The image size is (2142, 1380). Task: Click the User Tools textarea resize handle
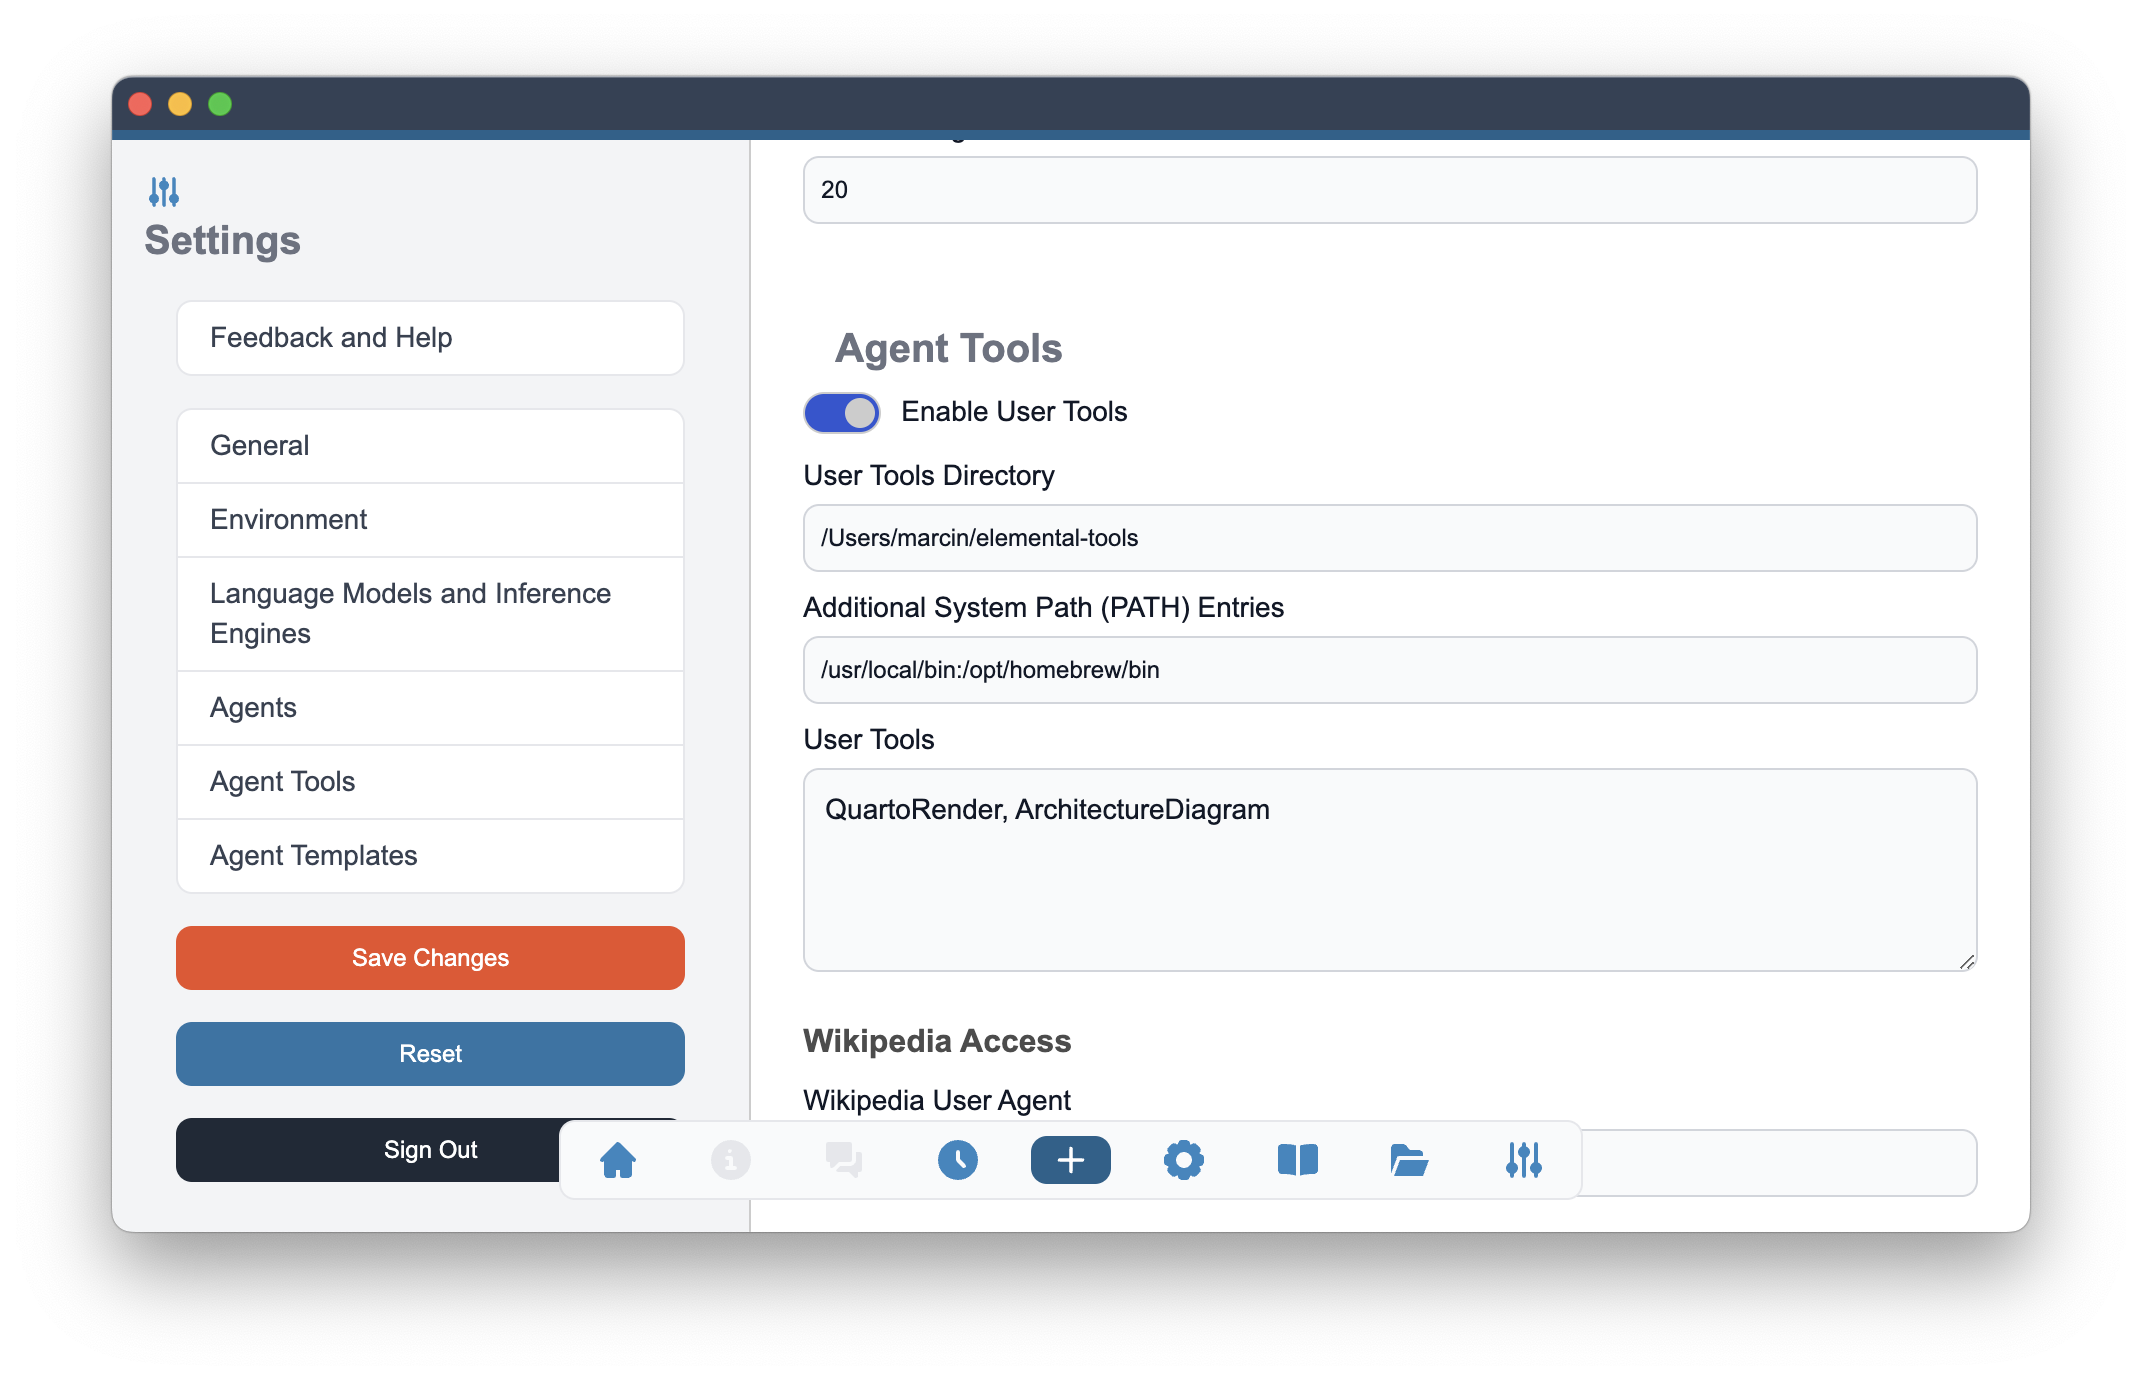pos(1966,962)
